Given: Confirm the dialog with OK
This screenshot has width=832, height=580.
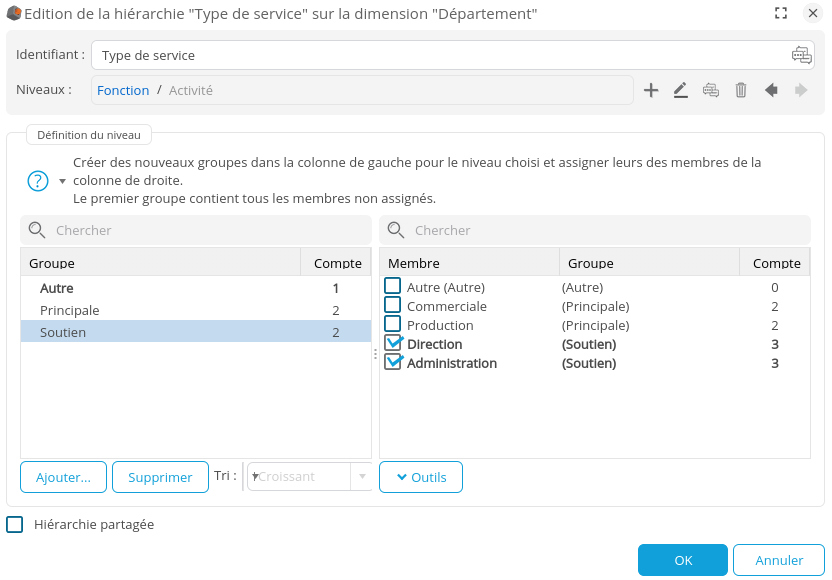Looking at the screenshot, I should pyautogui.click(x=683, y=560).
